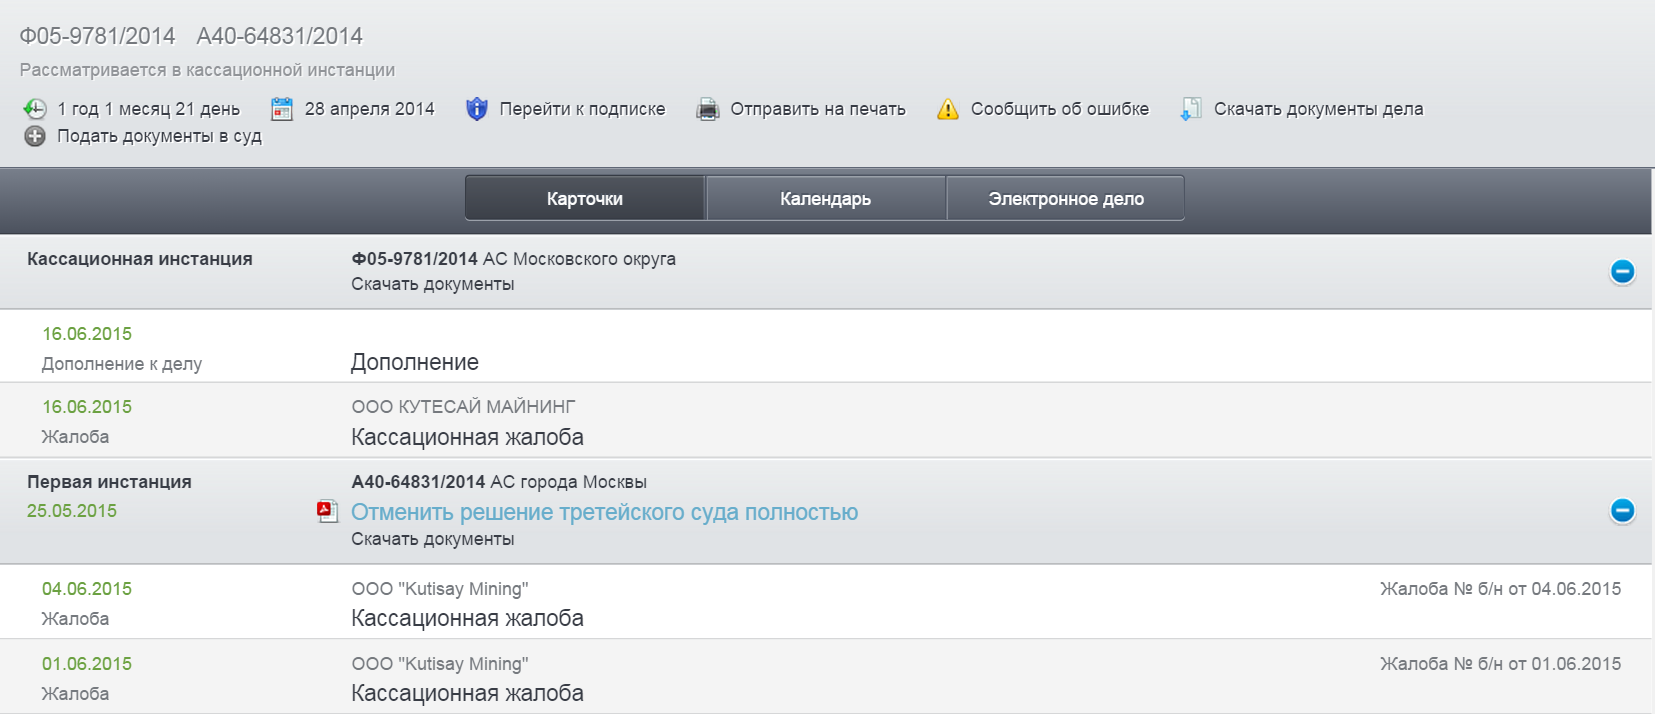Click Сообщить об ошибке link
Image resolution: width=1655 pixels, height=714 pixels.
pos(1059,109)
